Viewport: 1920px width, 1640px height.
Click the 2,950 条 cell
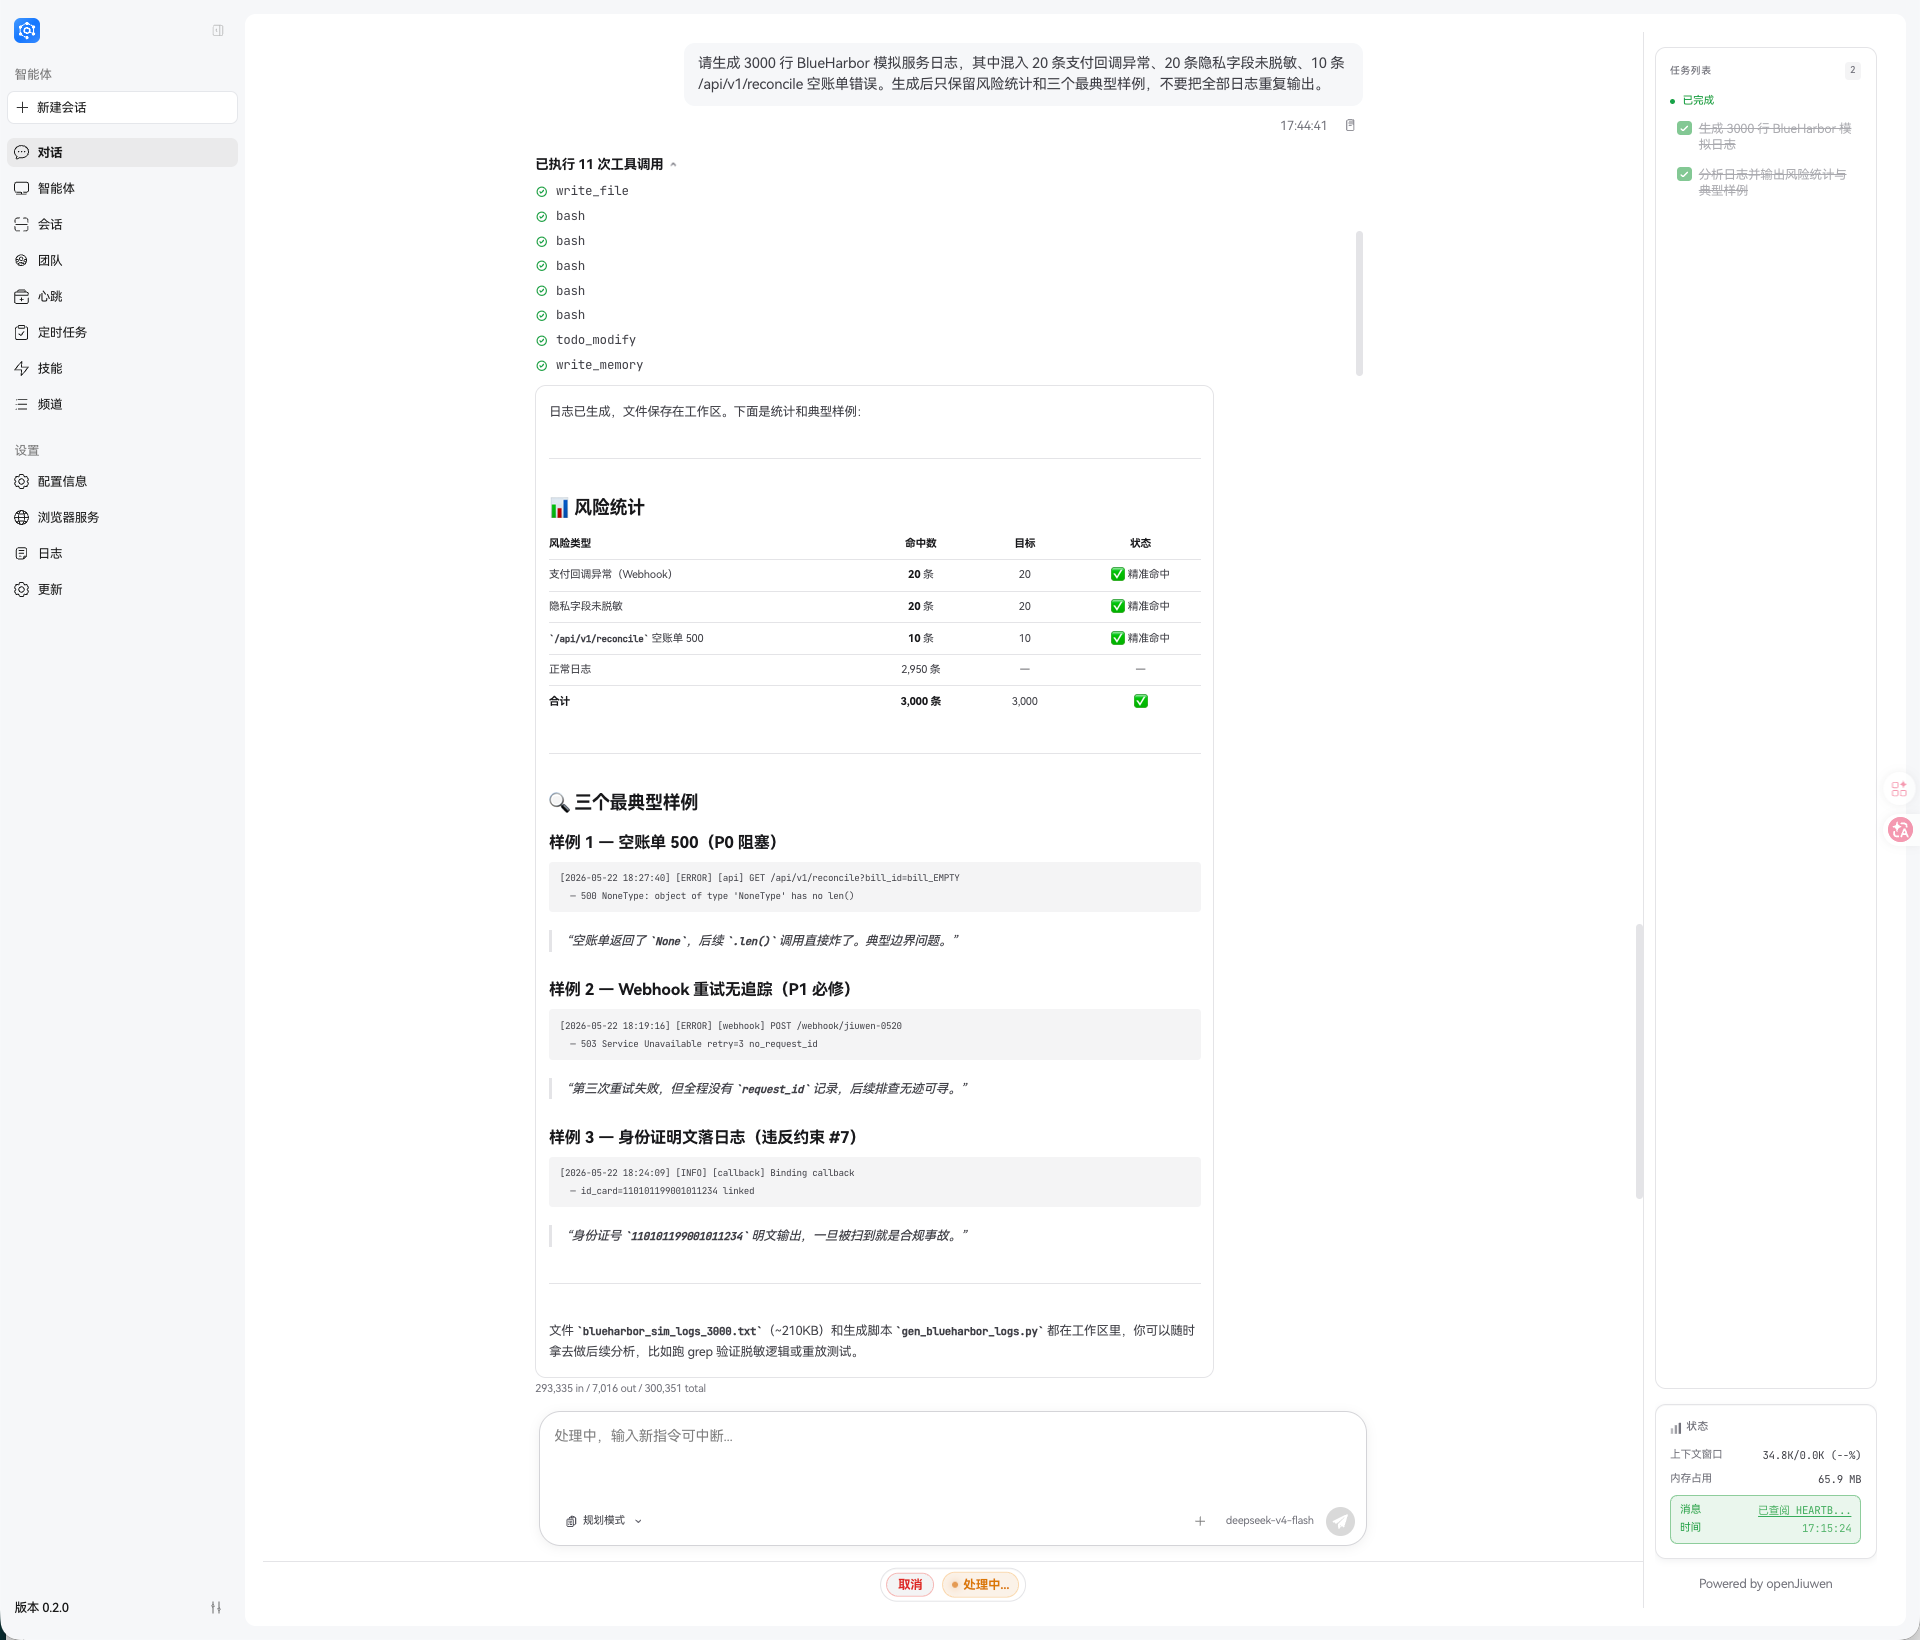[x=920, y=669]
